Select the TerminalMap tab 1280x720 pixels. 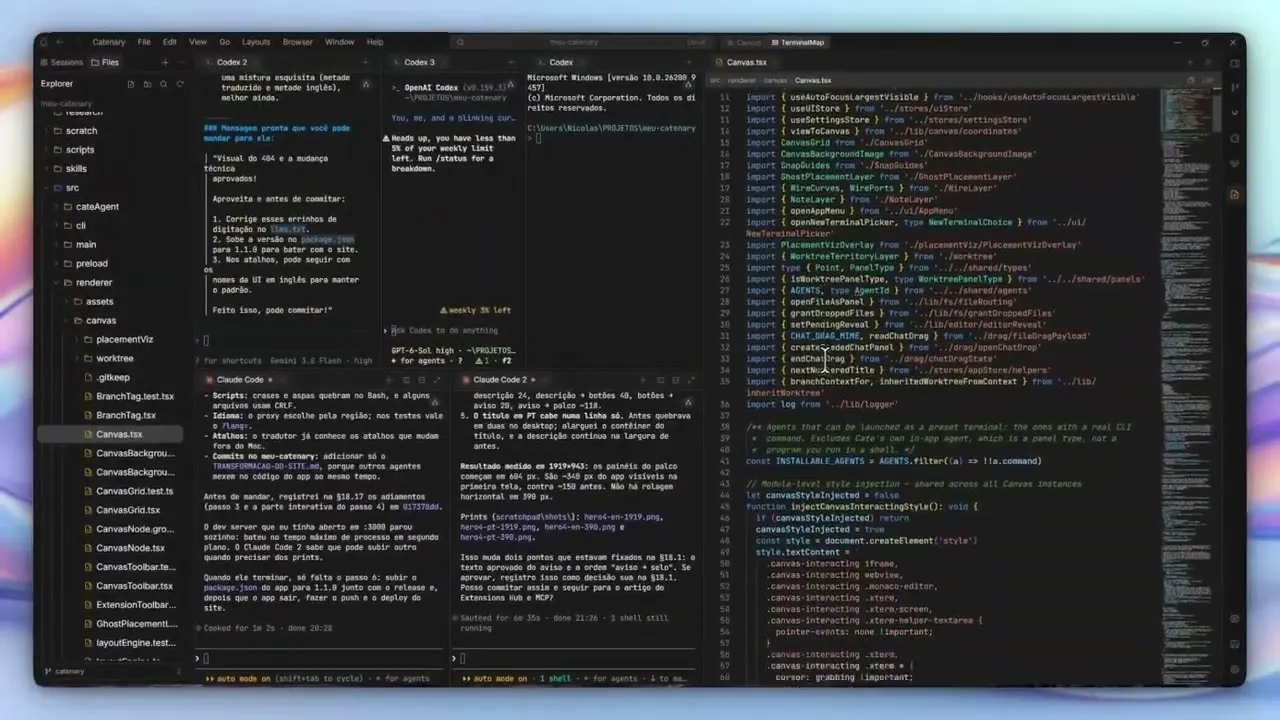[x=797, y=43]
